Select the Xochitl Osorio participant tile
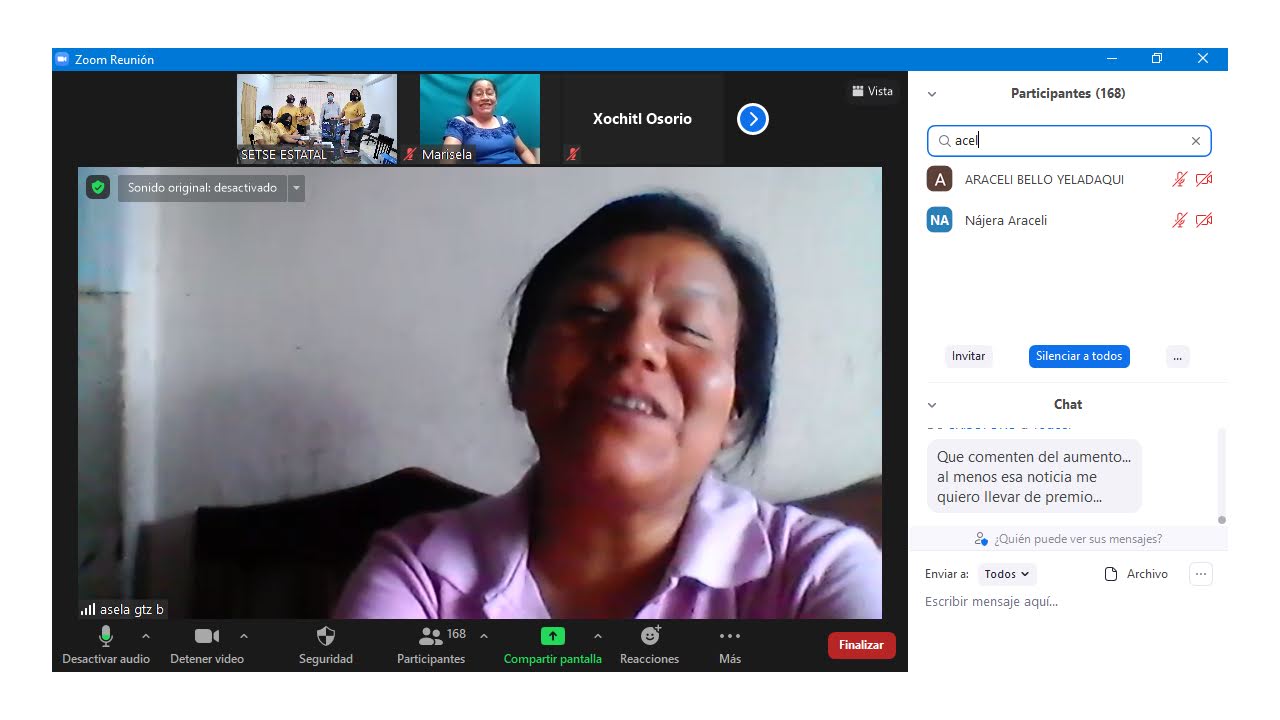 point(643,119)
